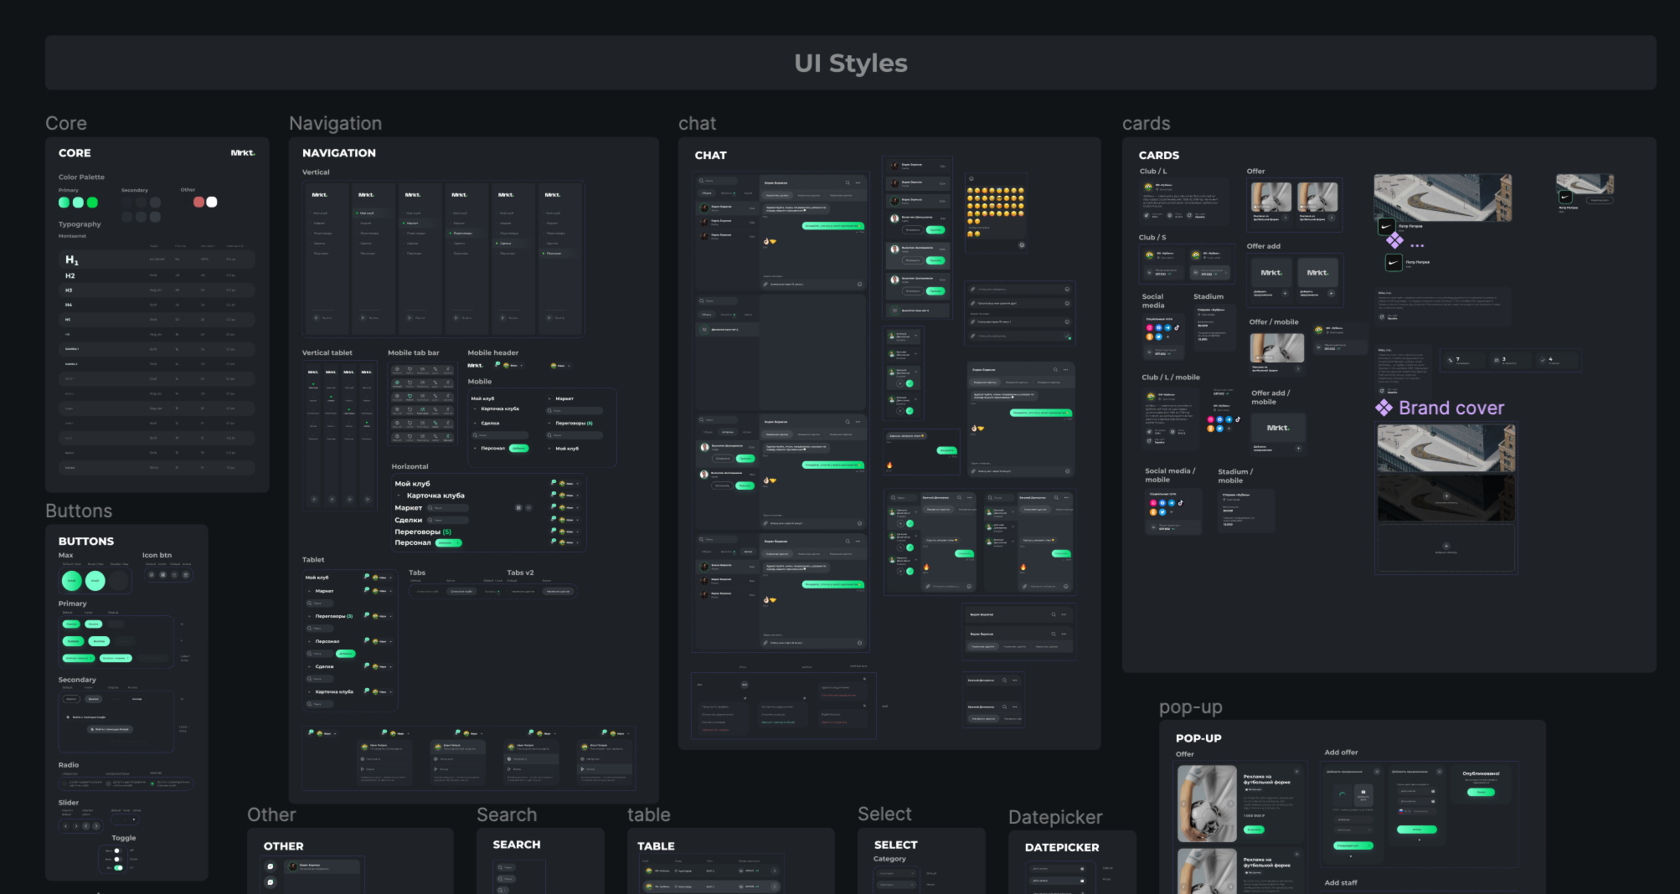Select the "Search" frame label
This screenshot has width=1680, height=894.
(x=507, y=815)
